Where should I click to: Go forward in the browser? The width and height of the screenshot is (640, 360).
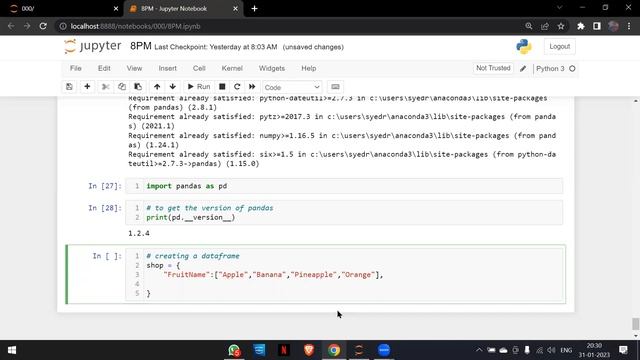[x=27, y=26]
